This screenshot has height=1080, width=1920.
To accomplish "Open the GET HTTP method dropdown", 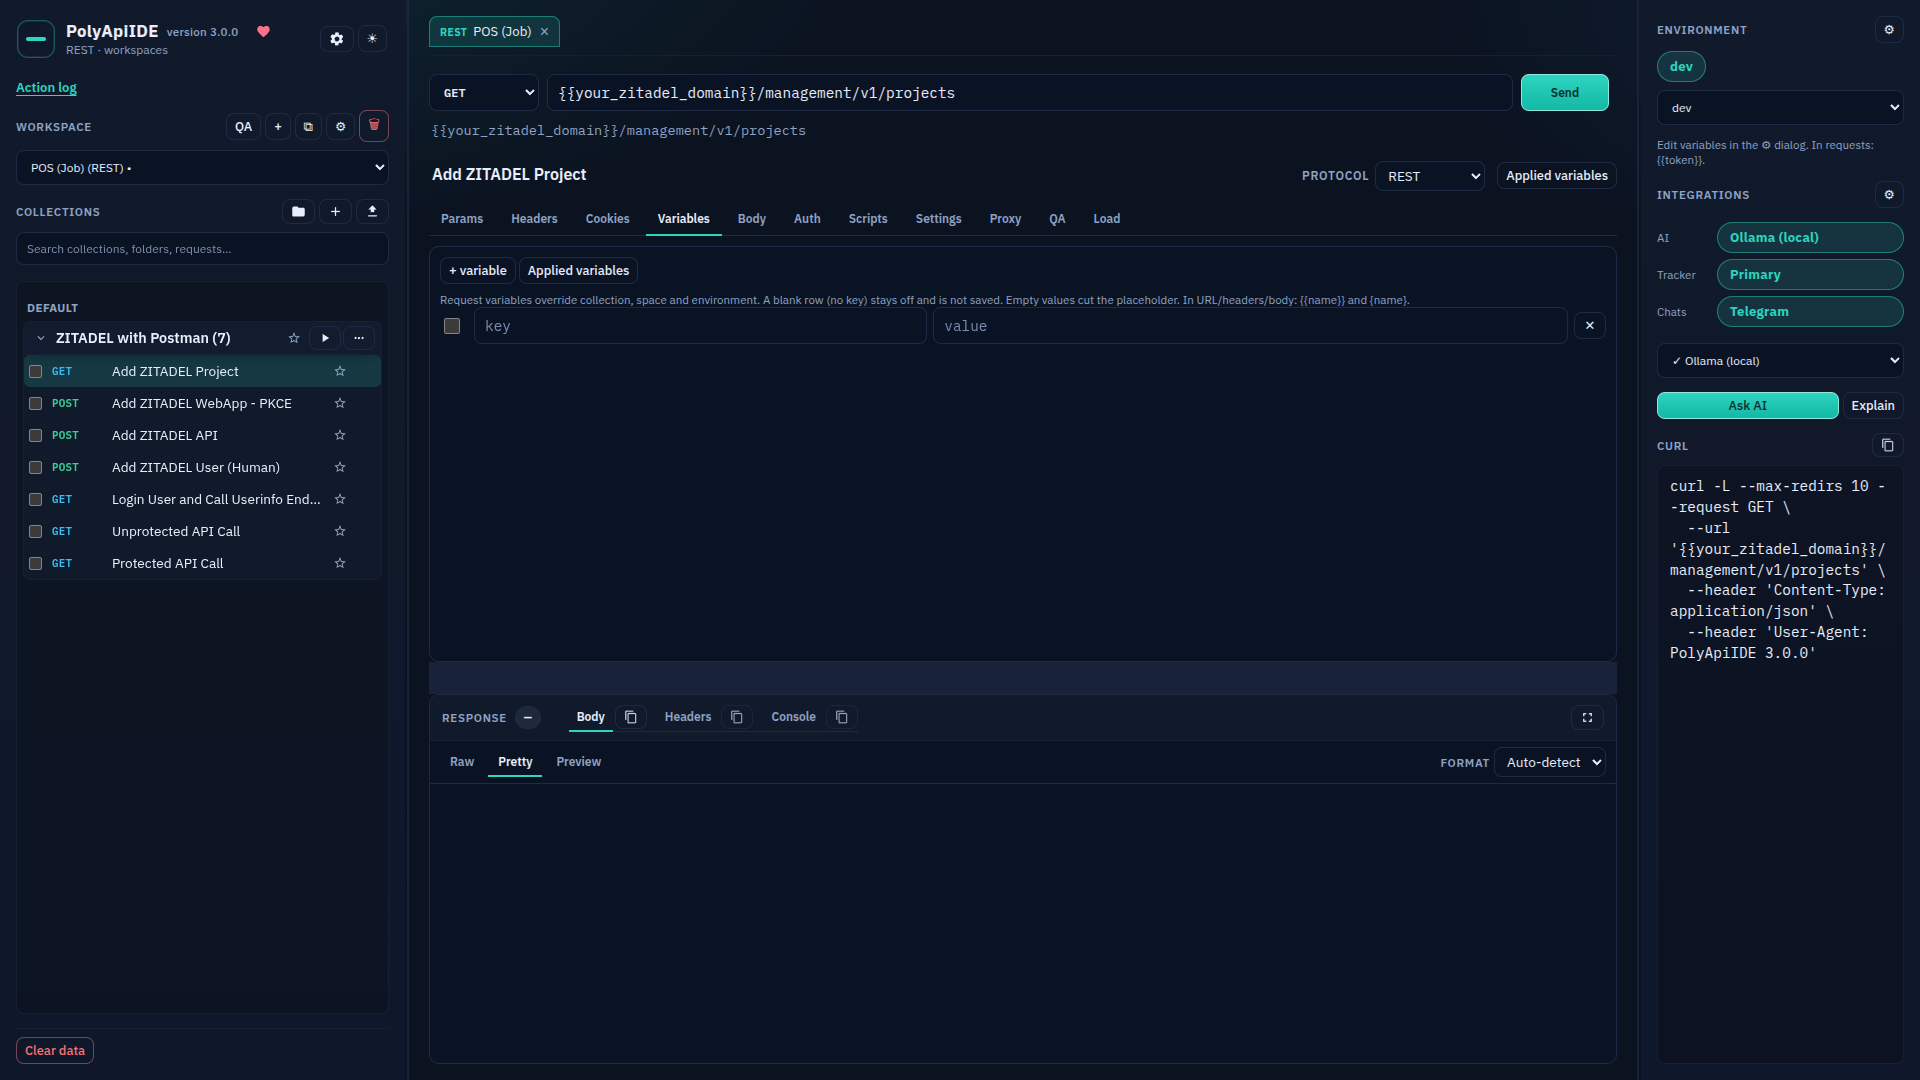I will (485, 93).
